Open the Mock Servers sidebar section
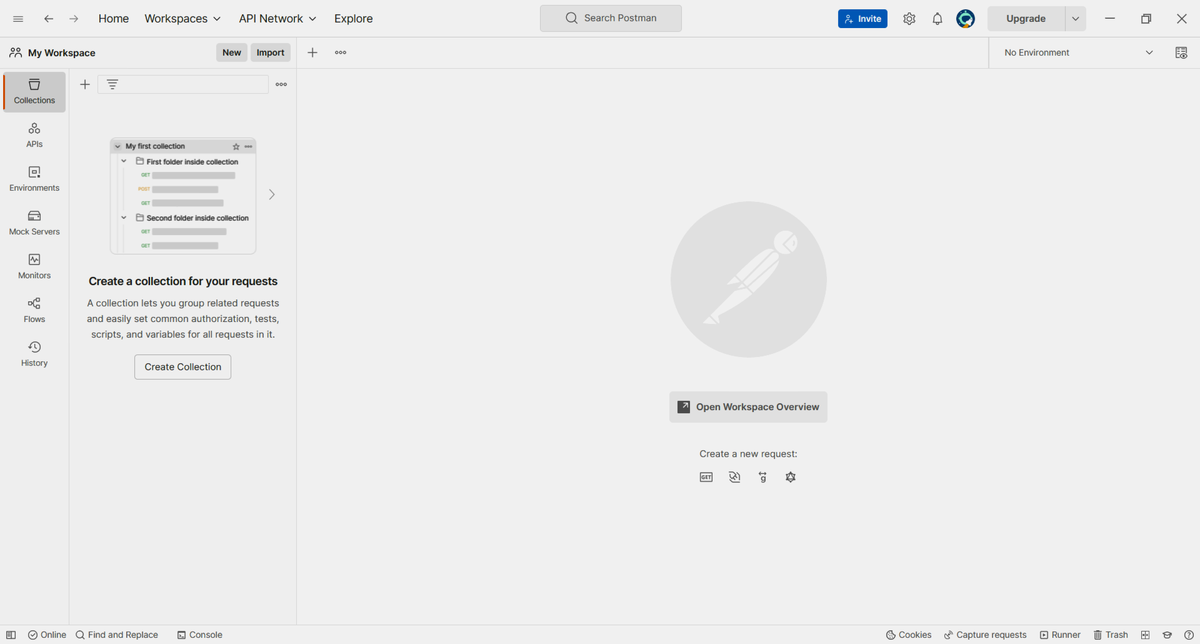The image size is (1200, 644). pos(34,223)
